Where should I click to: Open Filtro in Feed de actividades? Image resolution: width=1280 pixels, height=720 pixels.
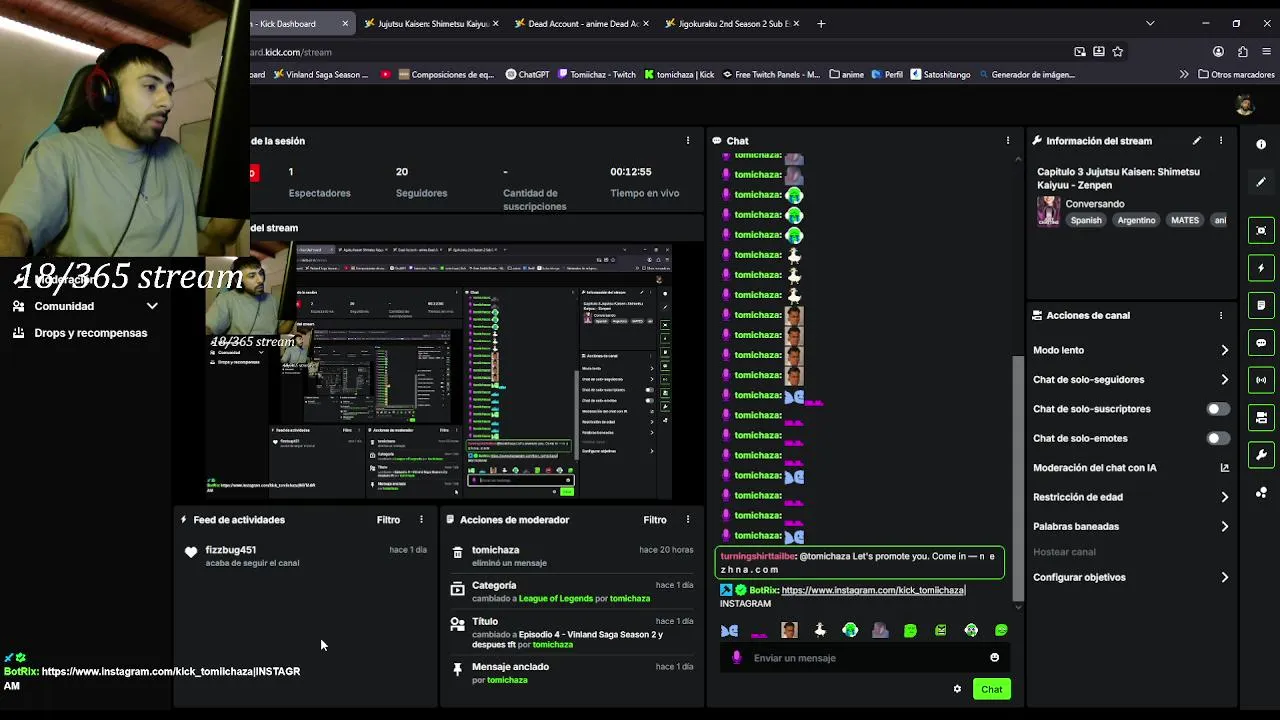[388, 520]
